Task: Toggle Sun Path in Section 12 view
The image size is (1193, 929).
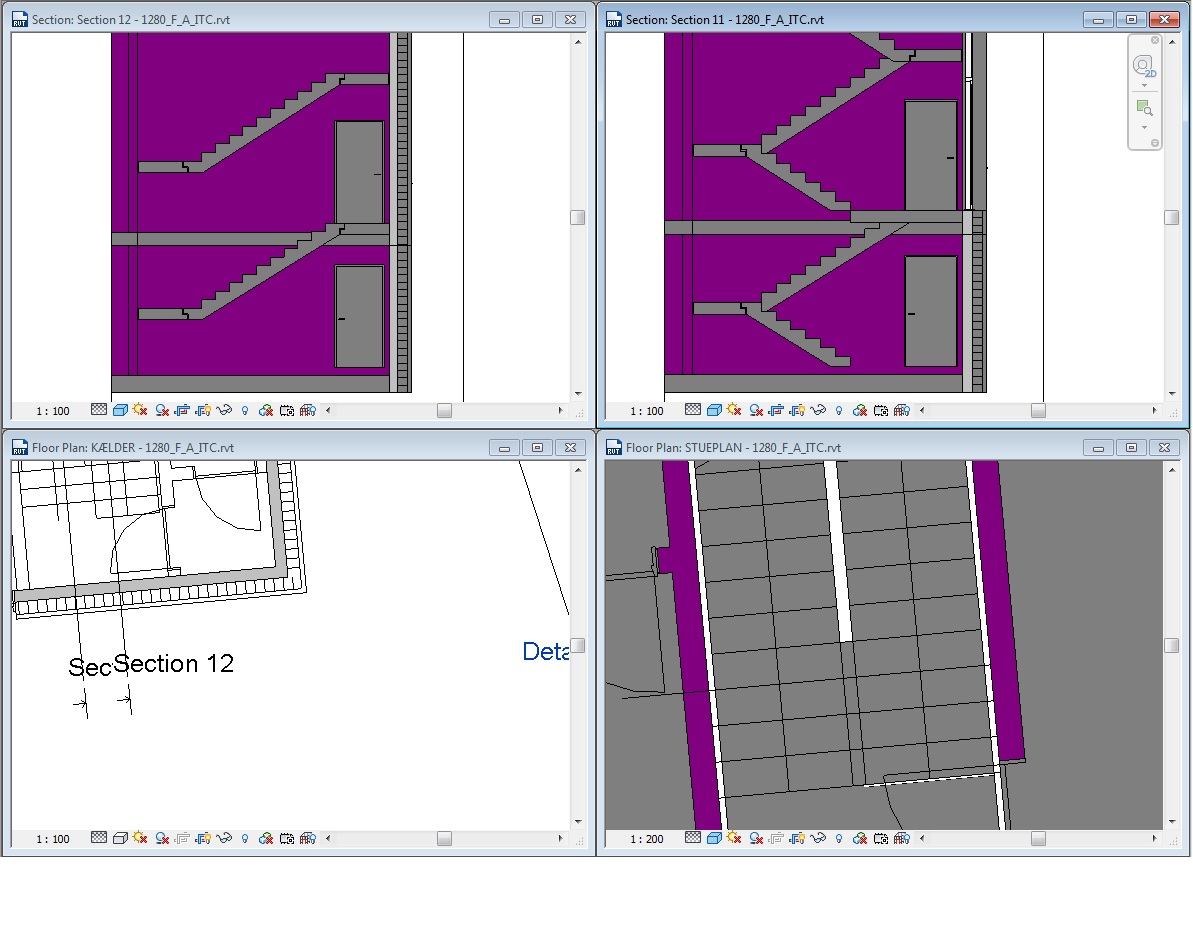Action: tap(139, 410)
